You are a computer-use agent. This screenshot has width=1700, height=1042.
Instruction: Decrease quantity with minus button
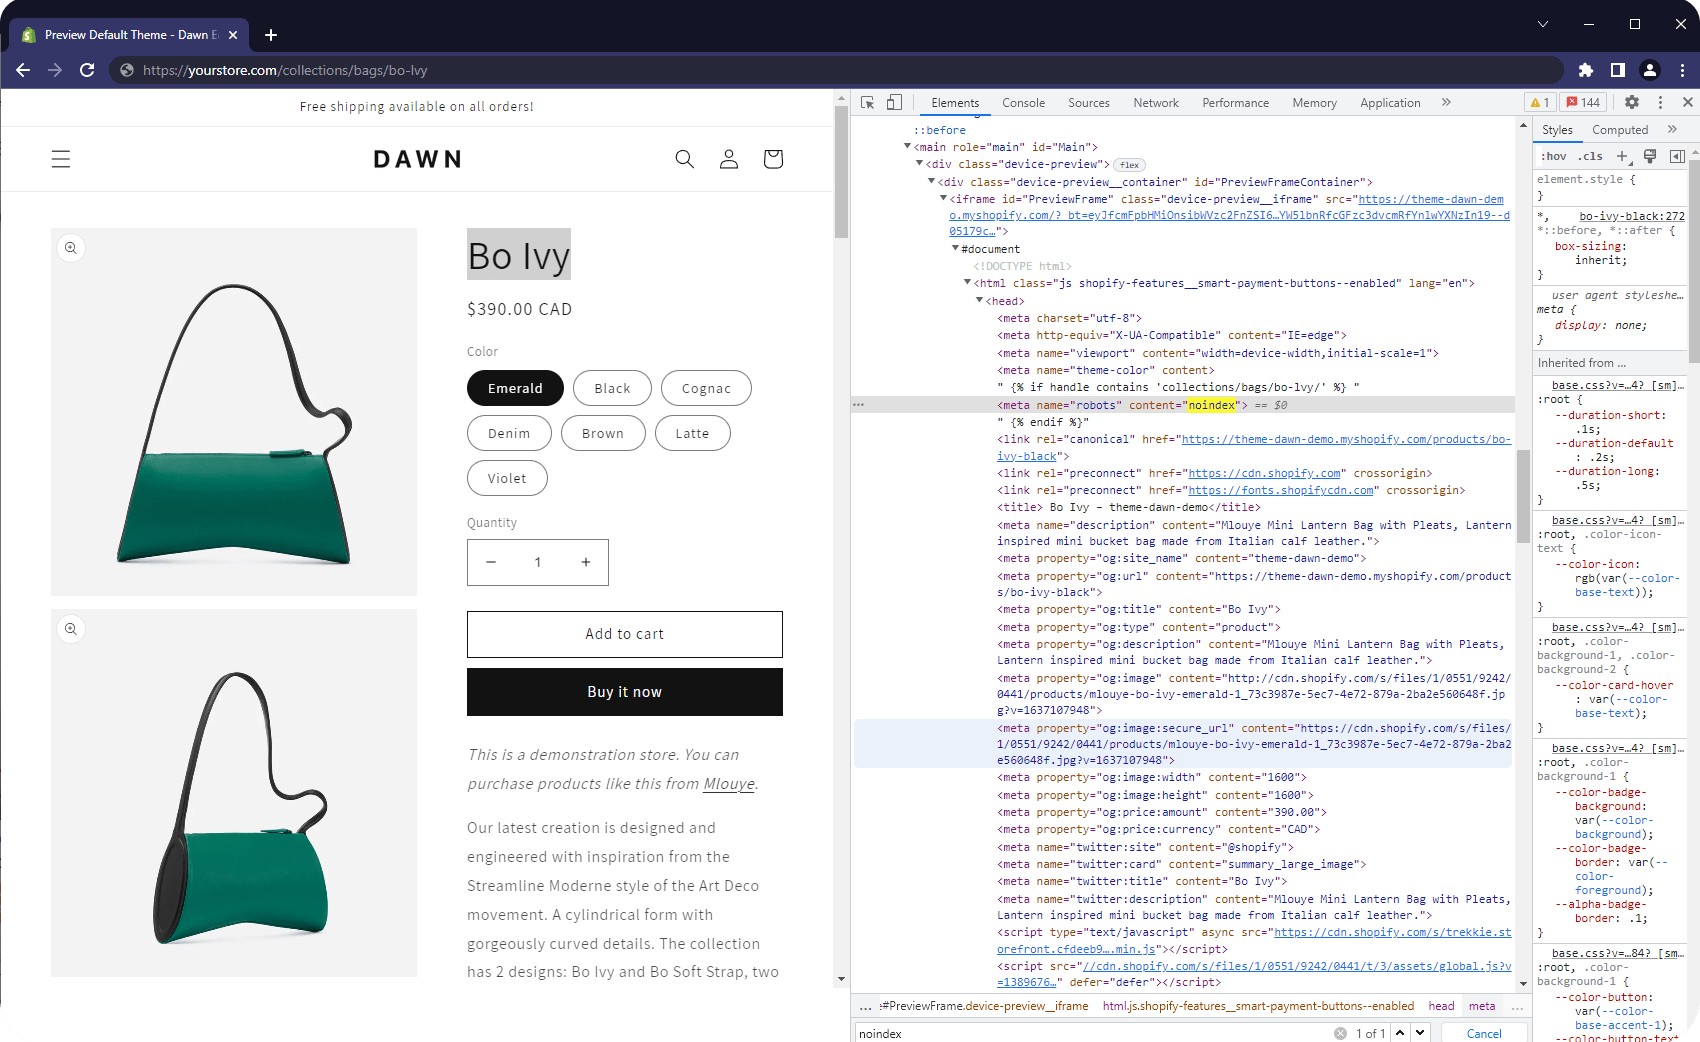click(x=491, y=562)
